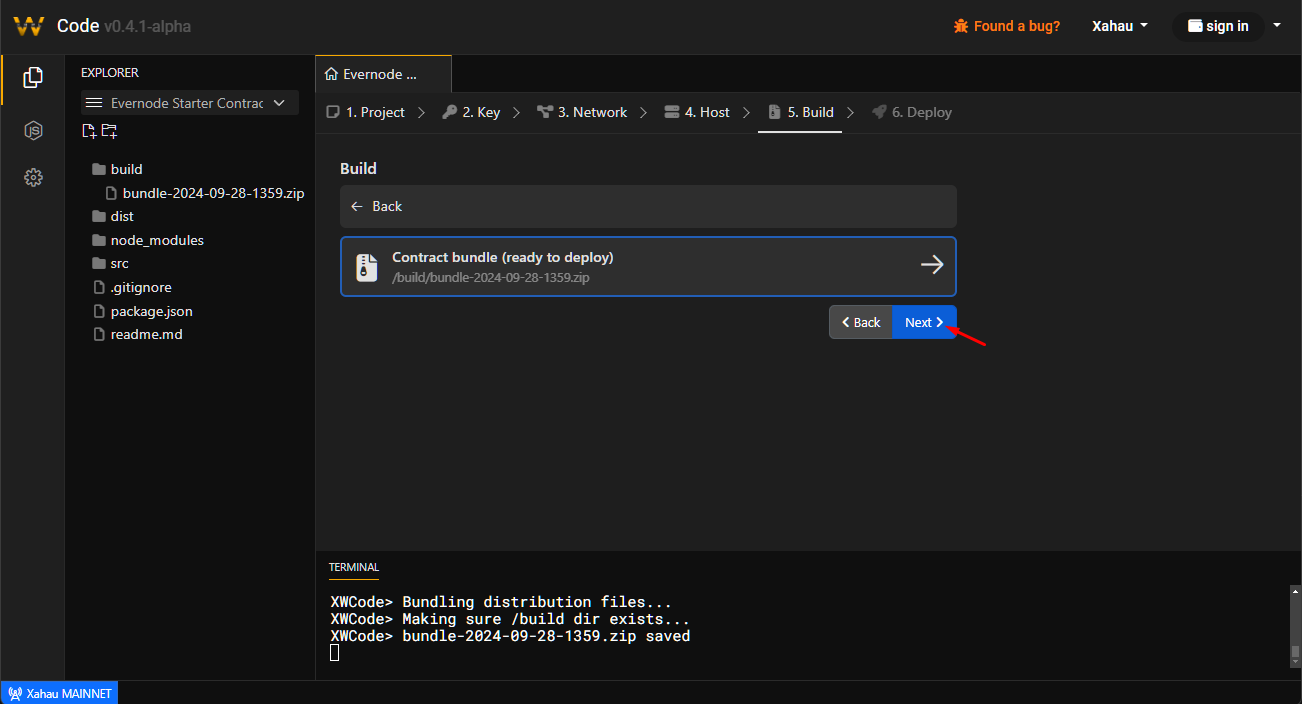Click the EXPLORER panel heading

click(110, 73)
